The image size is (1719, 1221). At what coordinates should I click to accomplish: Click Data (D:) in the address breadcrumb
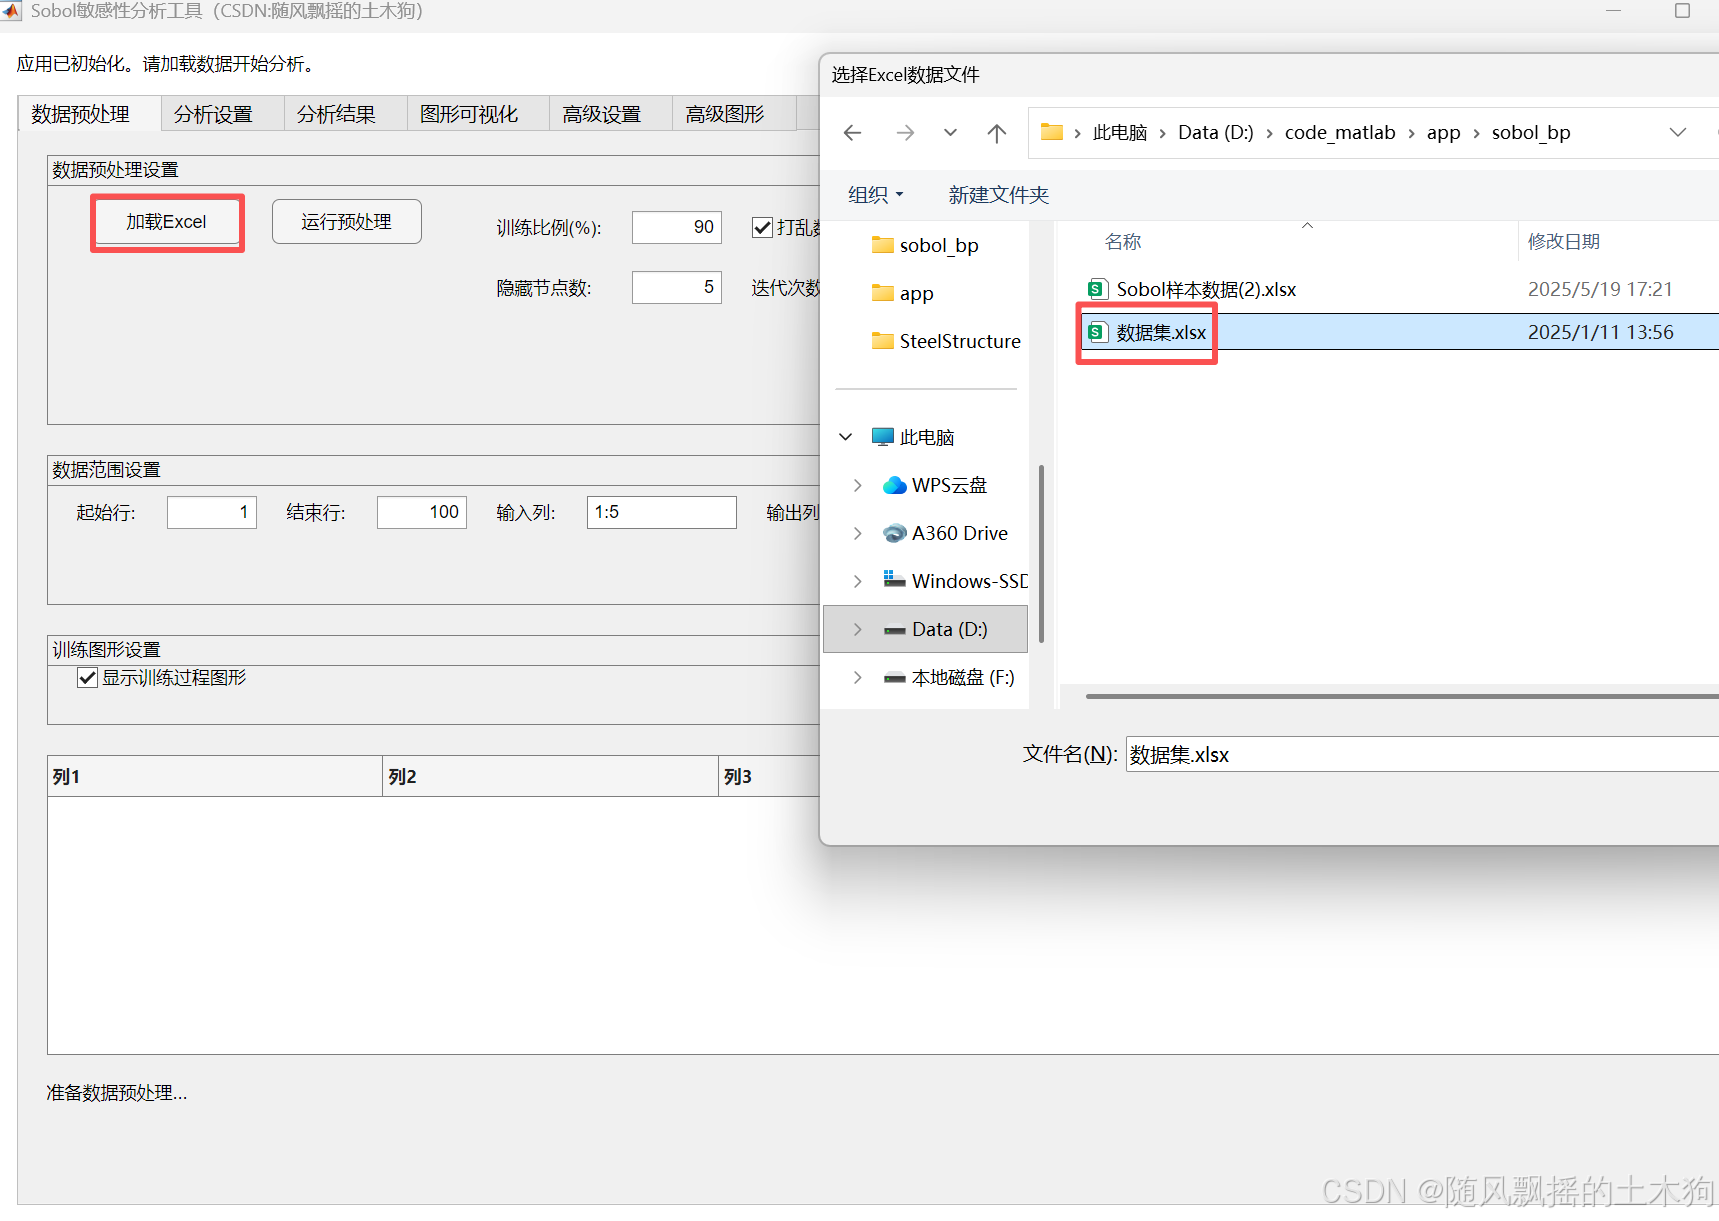(1215, 132)
